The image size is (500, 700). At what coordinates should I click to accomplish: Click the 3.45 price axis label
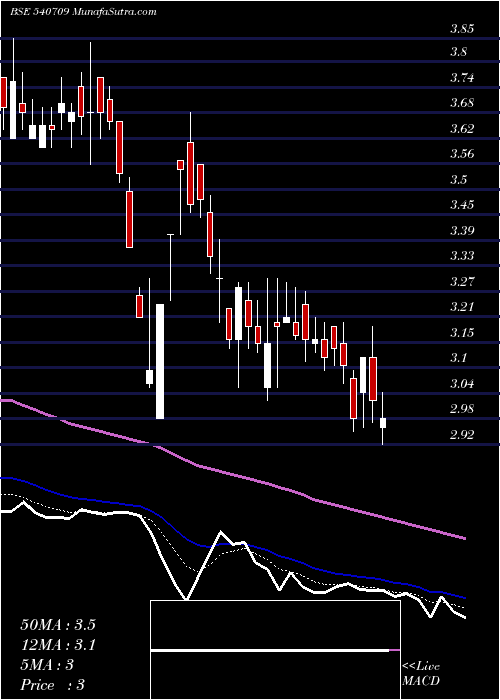pos(462,205)
